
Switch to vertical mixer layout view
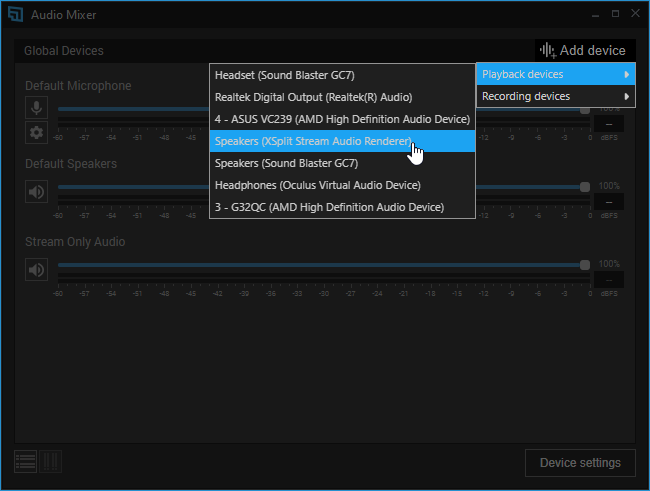51,462
